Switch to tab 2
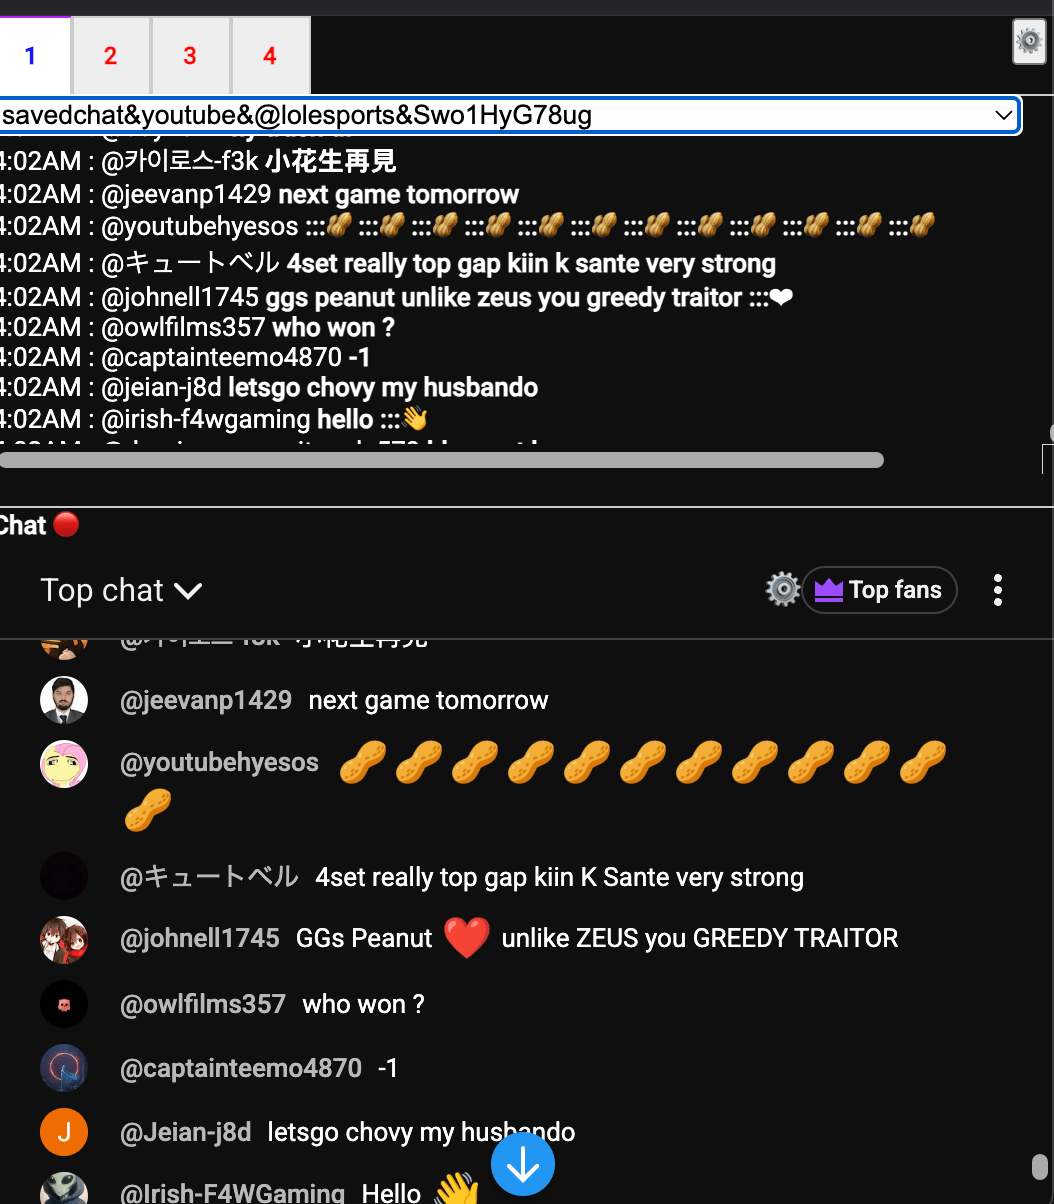The height and width of the screenshot is (1204, 1054). (x=110, y=55)
